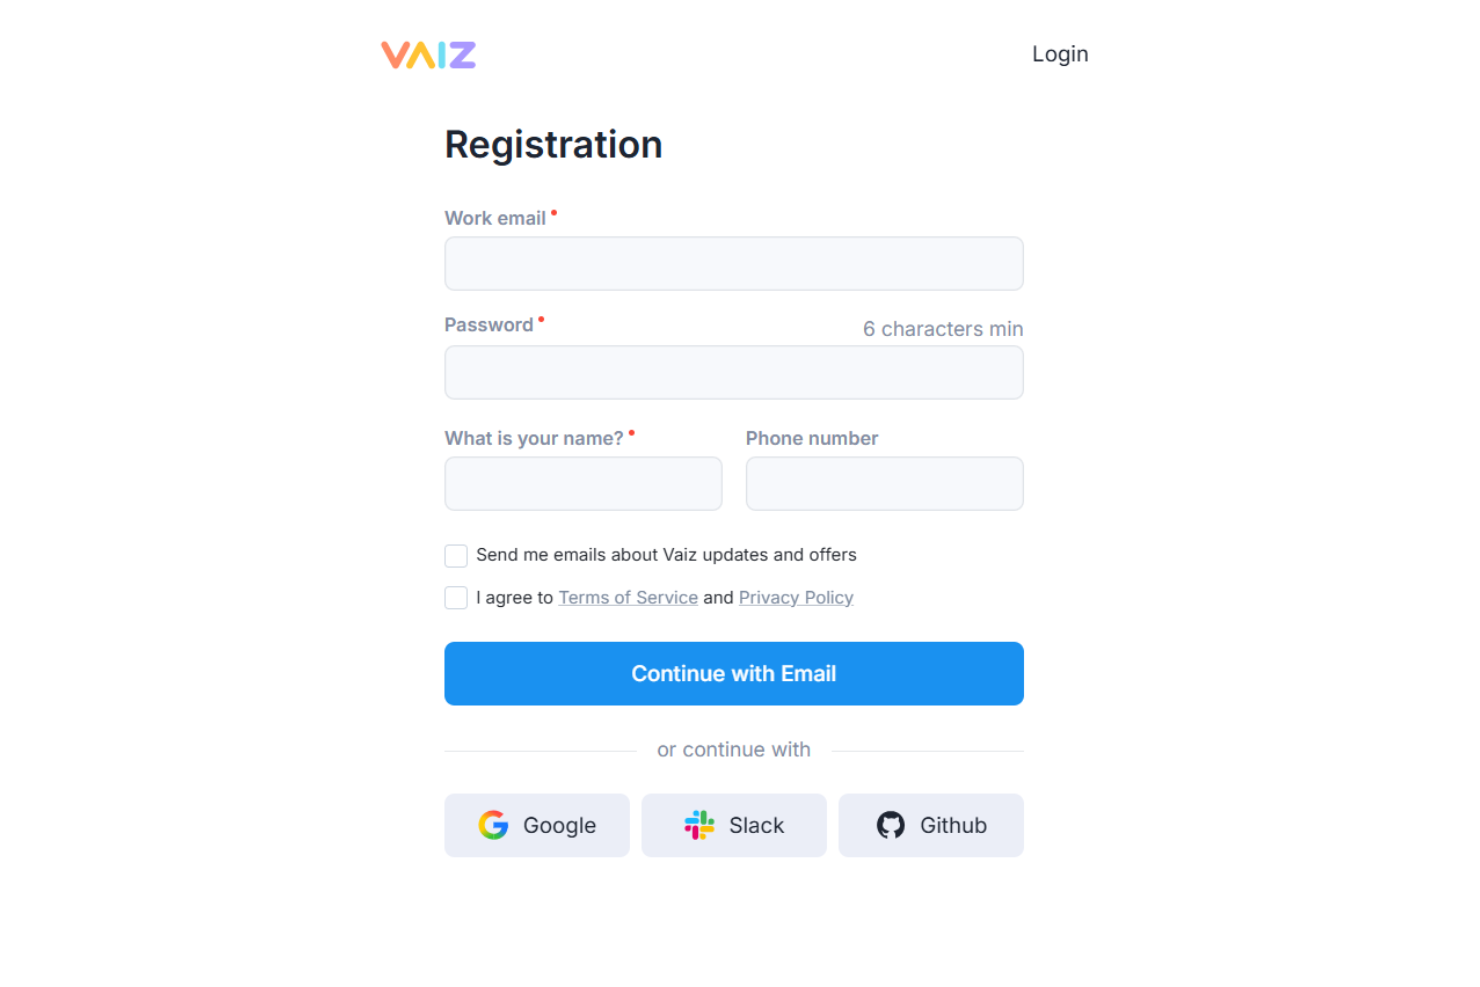Select the Phone number input
The image size is (1480, 987).
[x=884, y=483]
